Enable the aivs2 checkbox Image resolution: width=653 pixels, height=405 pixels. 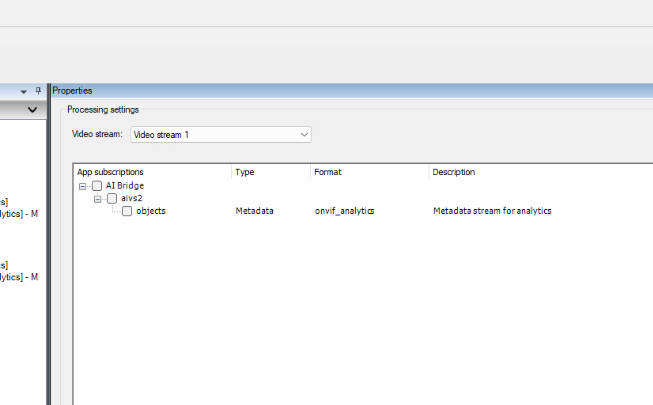pyautogui.click(x=112, y=199)
